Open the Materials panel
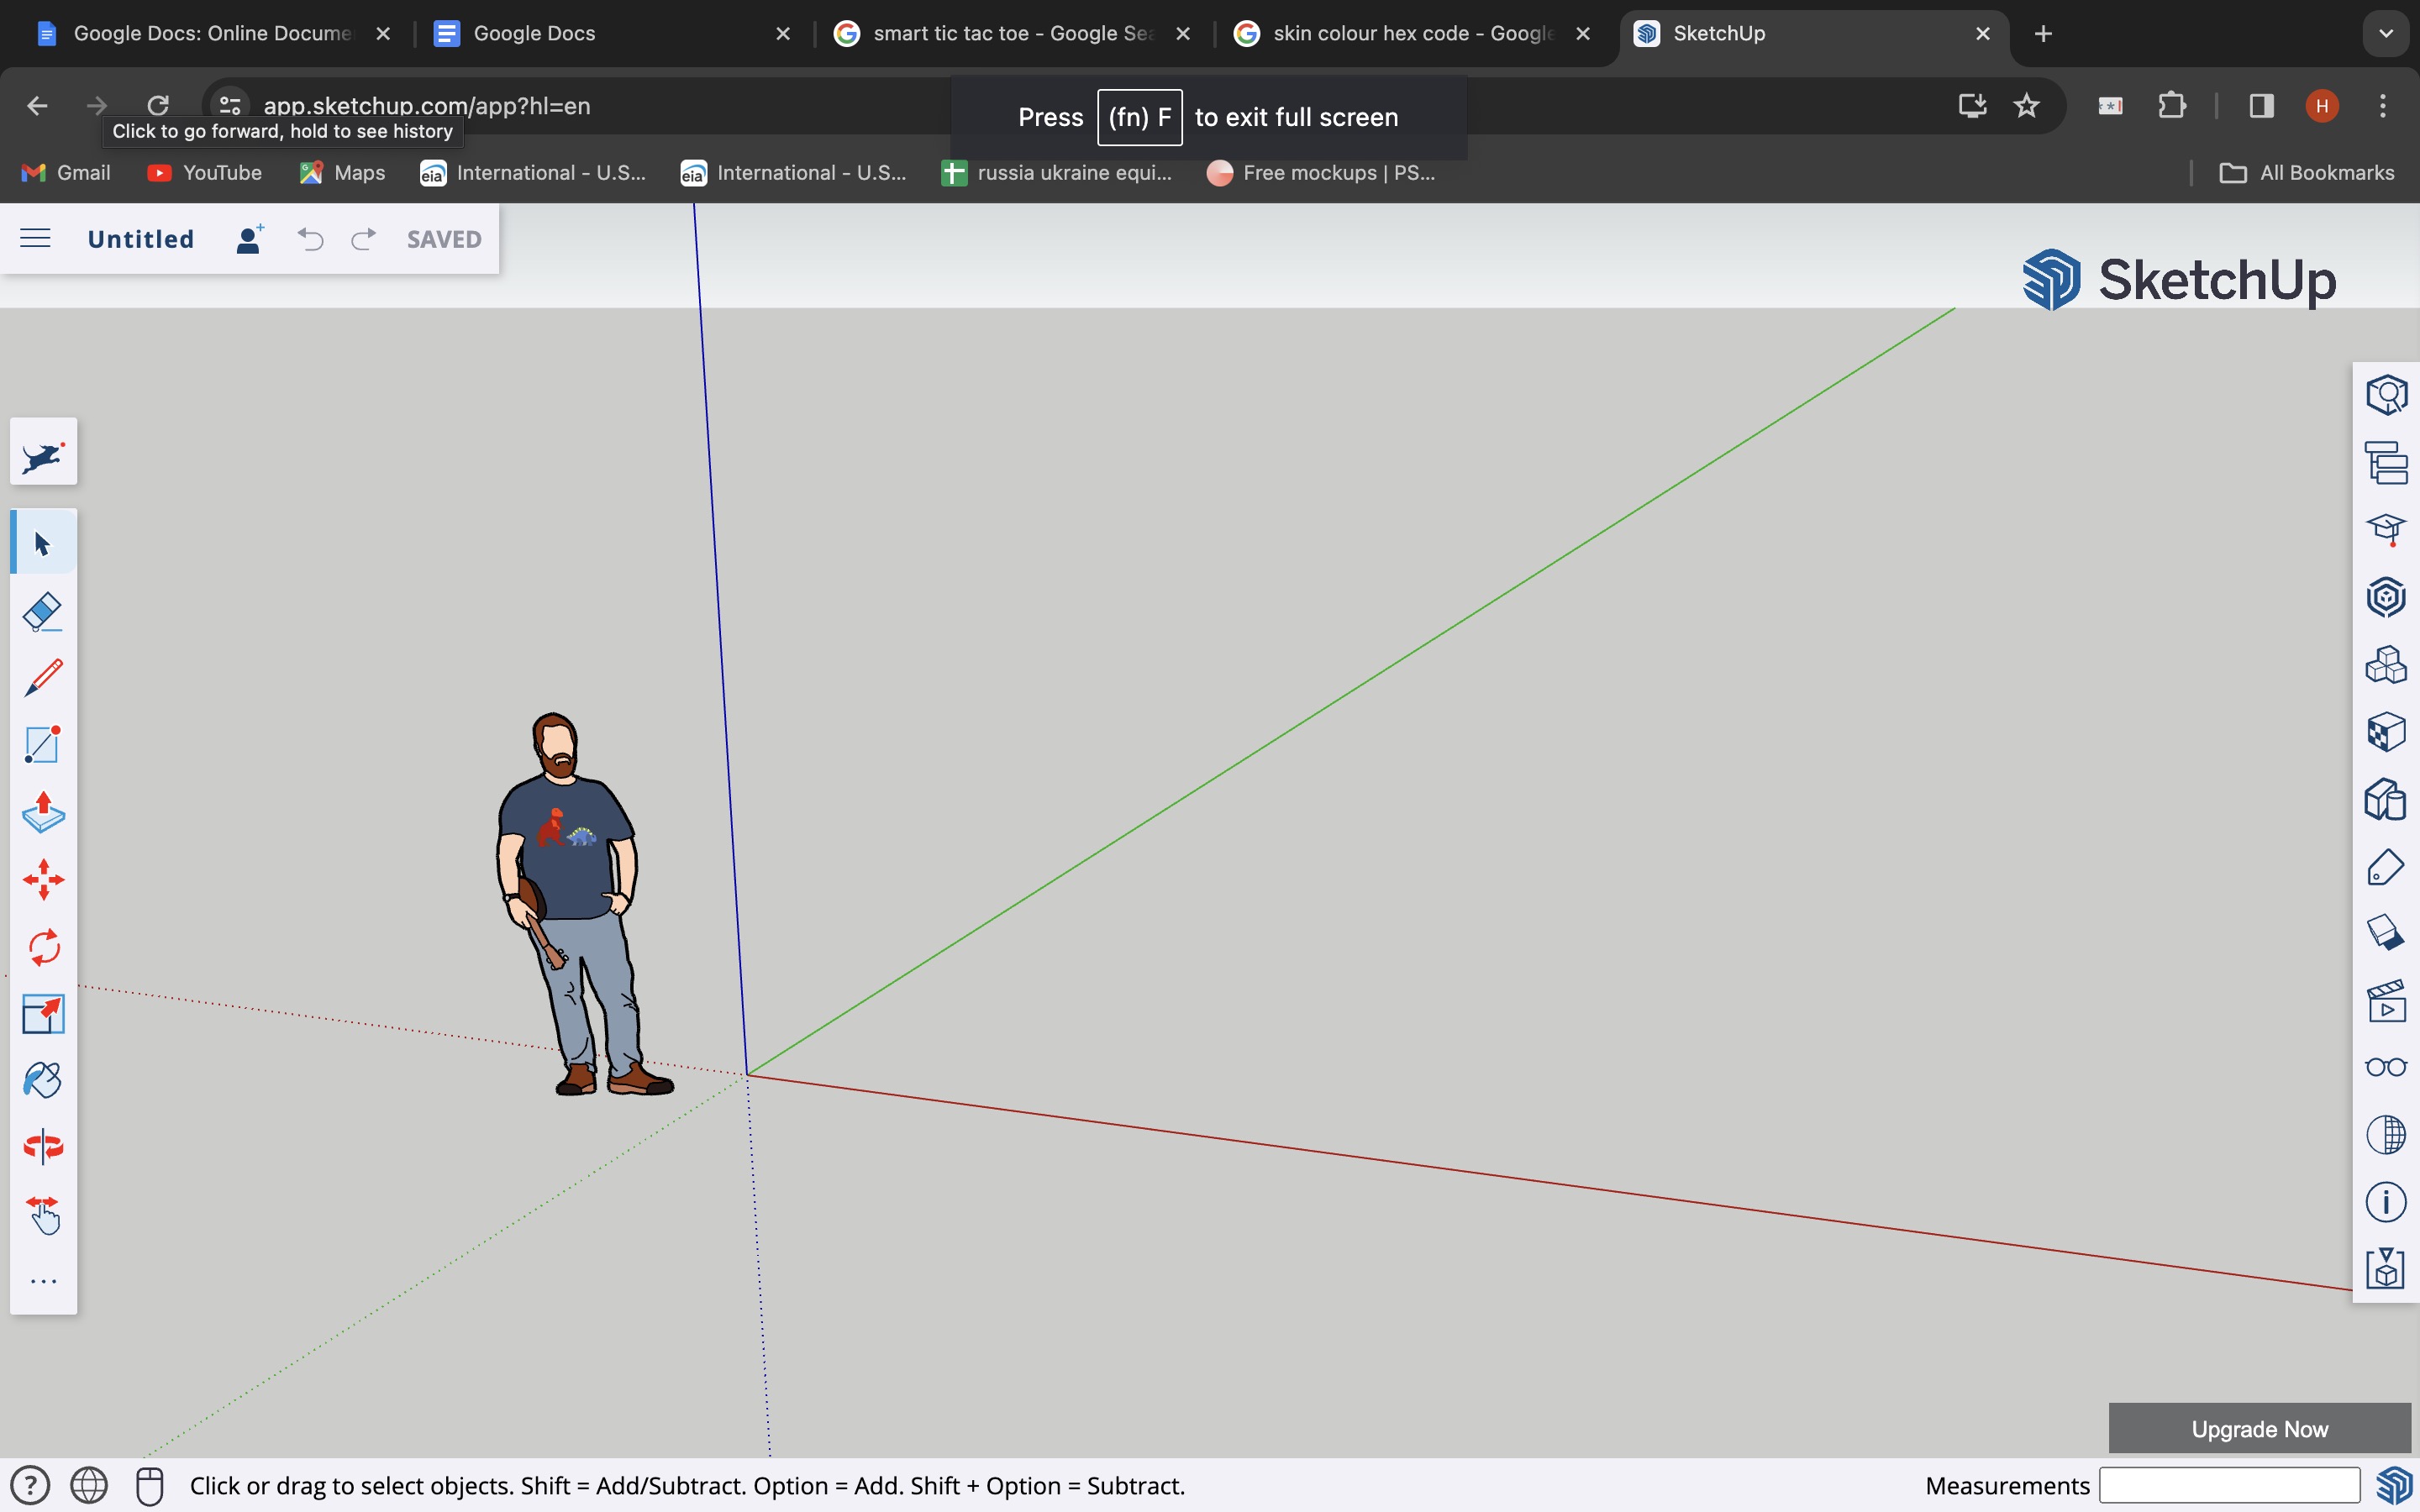Screen dimensions: 2420x1512 click(2386, 732)
